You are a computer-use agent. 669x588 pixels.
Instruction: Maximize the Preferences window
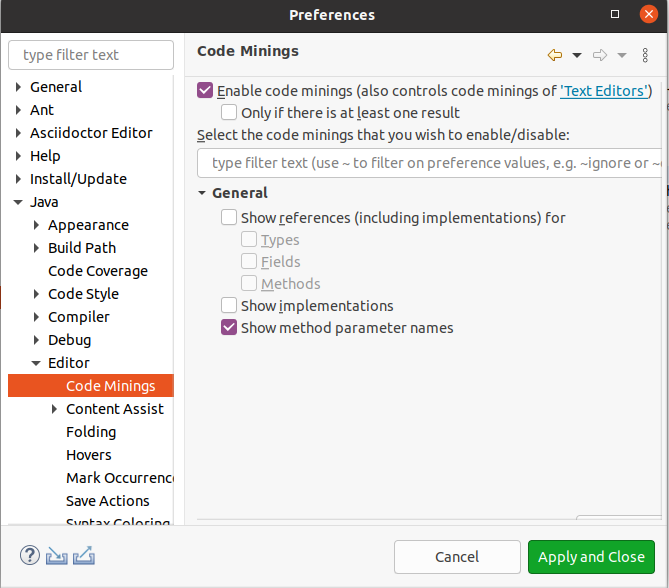pos(615,15)
